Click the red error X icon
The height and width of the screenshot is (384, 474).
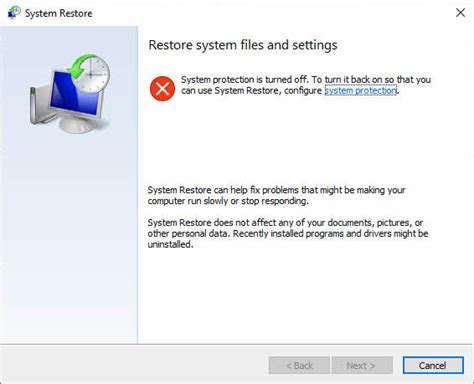tap(162, 89)
